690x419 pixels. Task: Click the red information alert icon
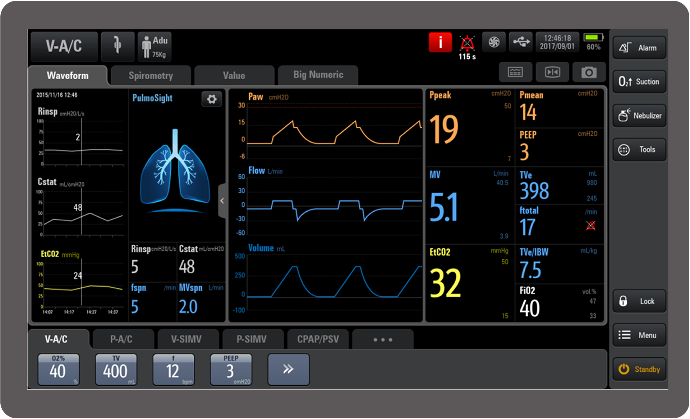[x=440, y=42]
